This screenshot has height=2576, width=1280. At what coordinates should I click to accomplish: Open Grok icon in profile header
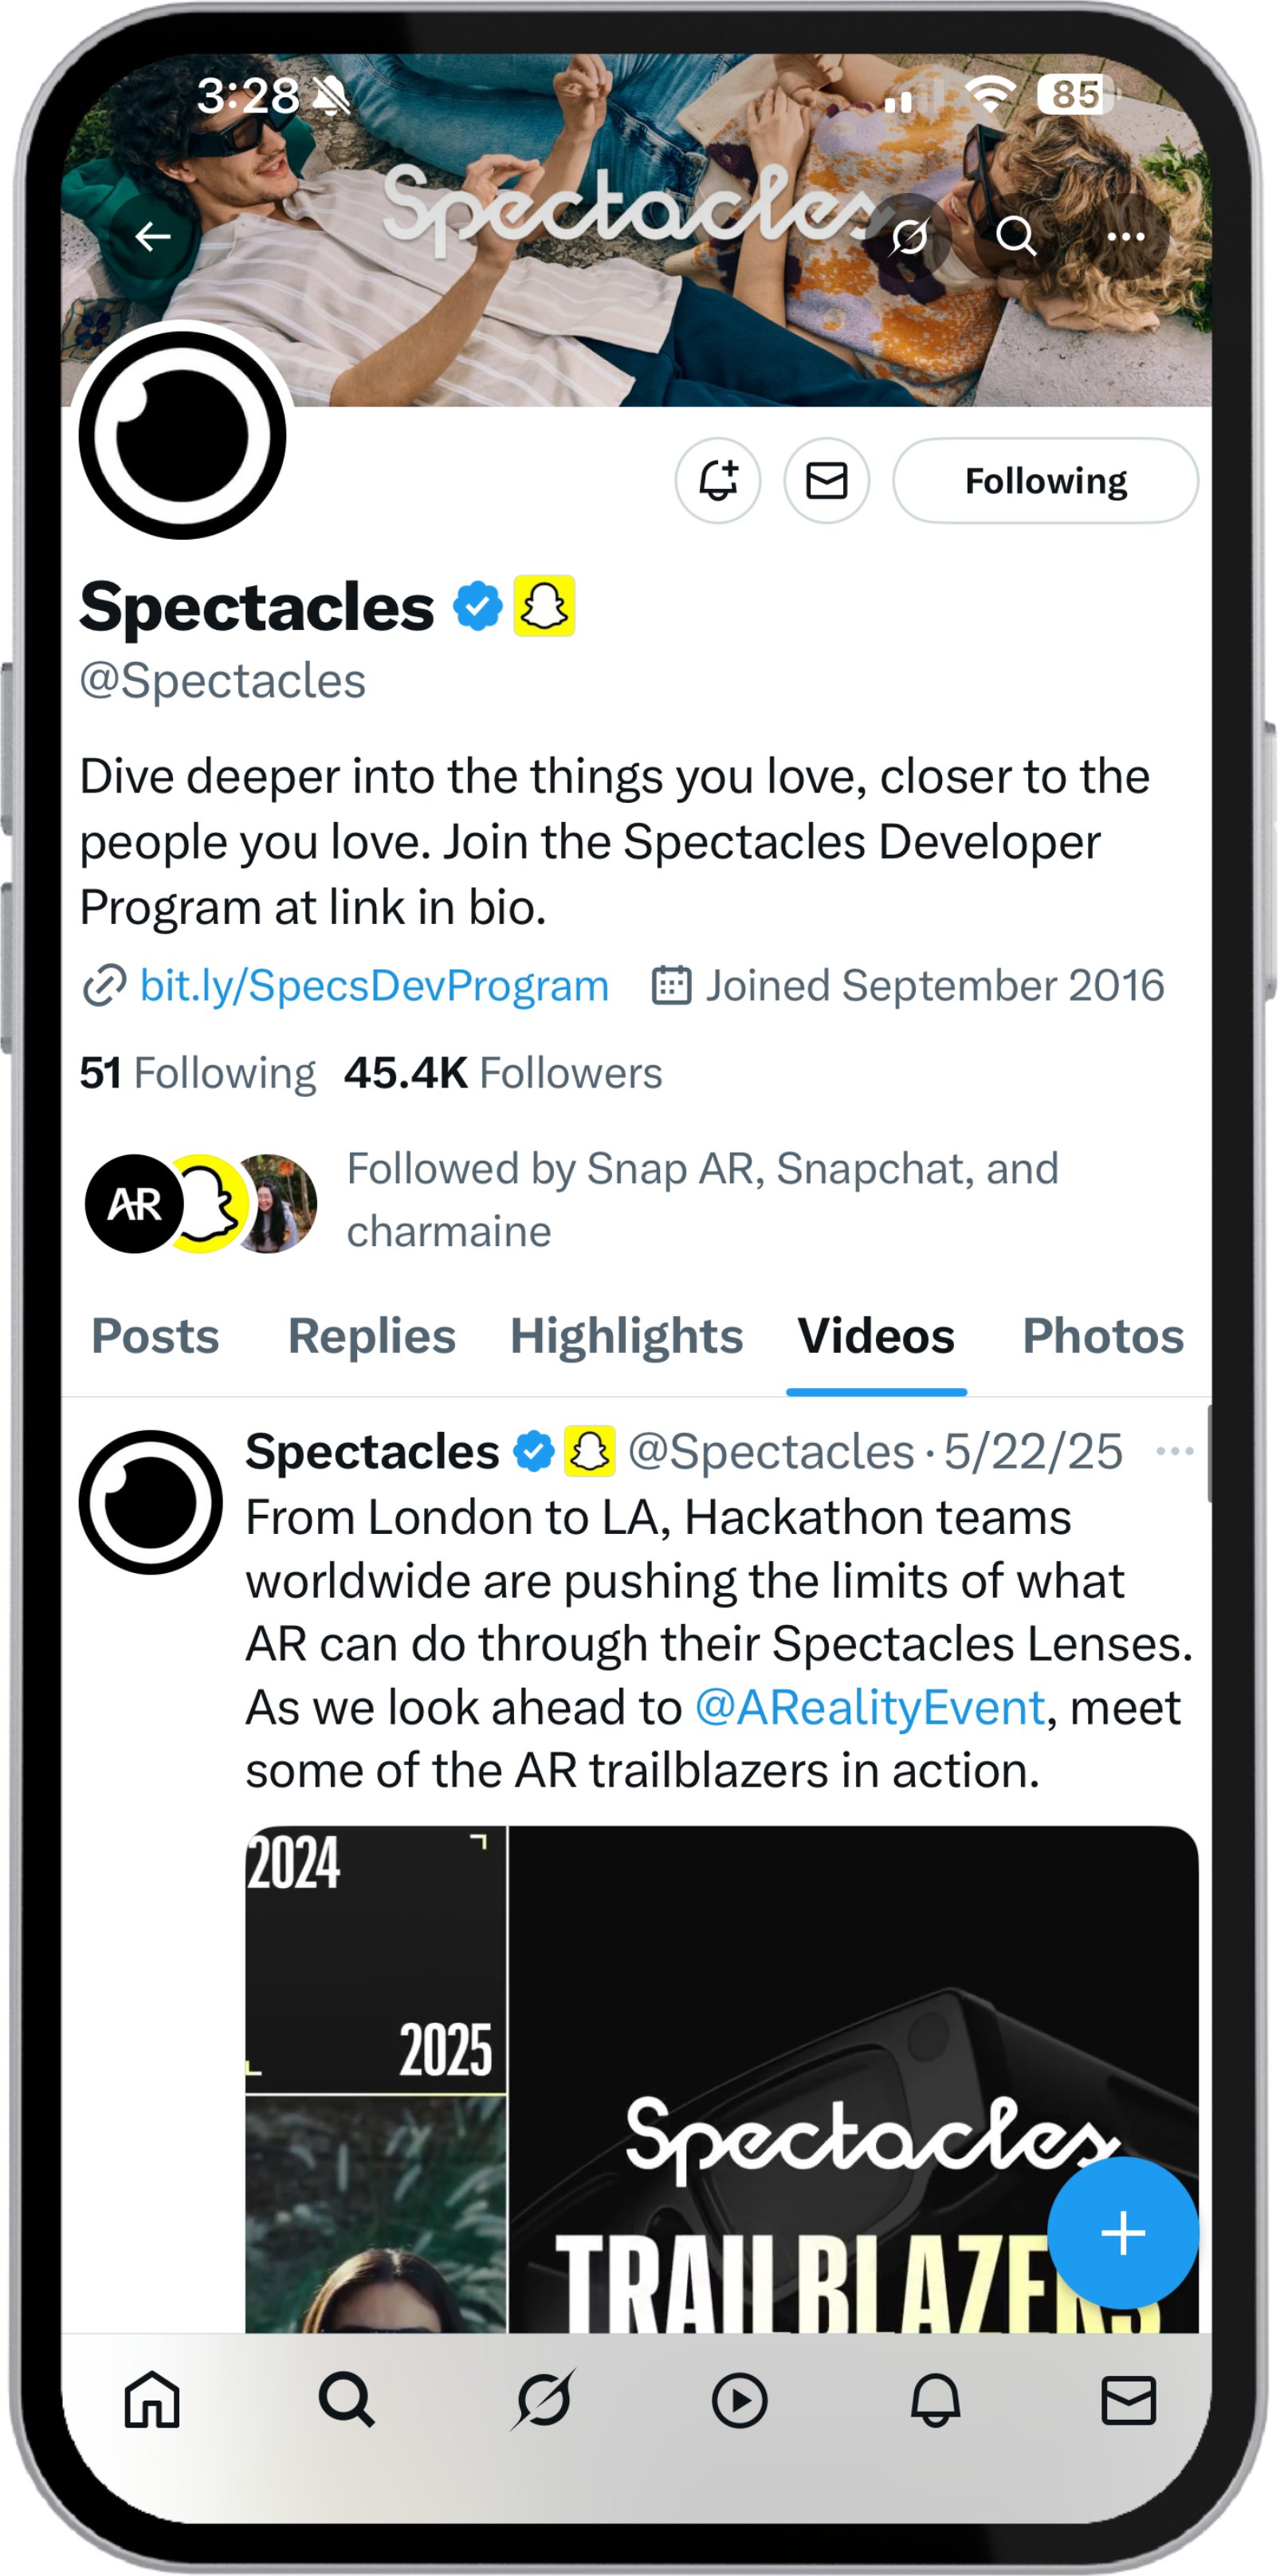[909, 237]
